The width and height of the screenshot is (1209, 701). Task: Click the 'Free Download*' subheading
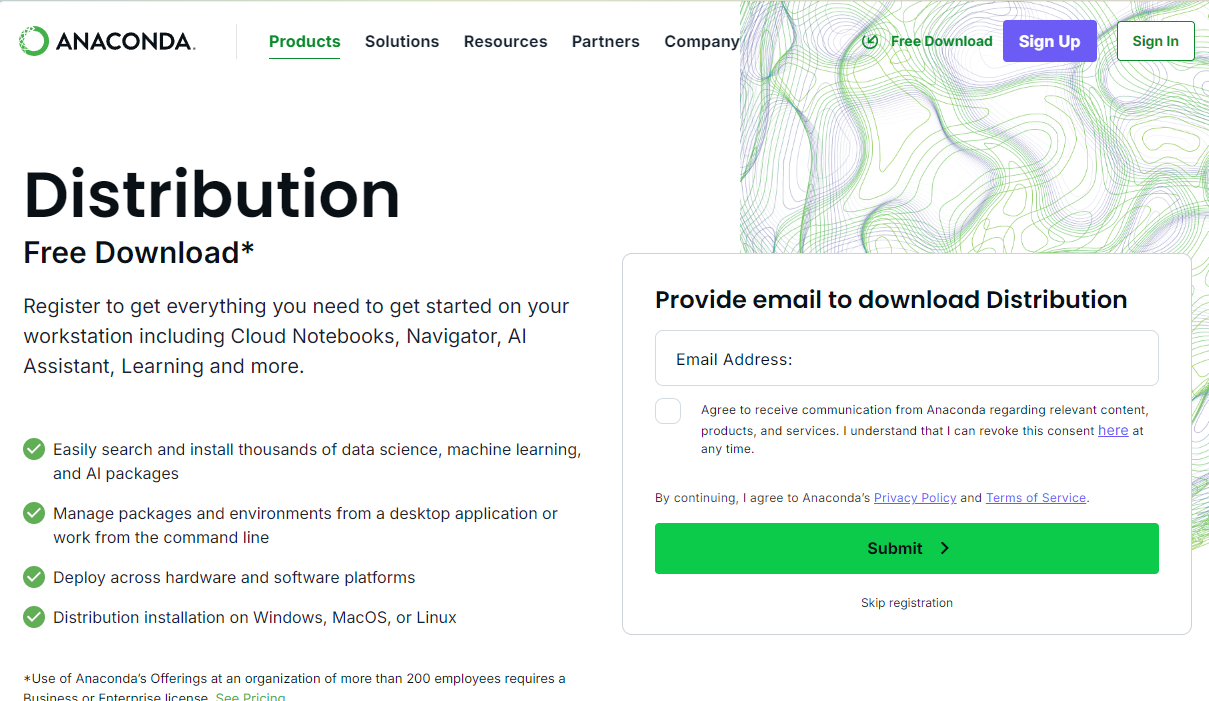point(139,253)
